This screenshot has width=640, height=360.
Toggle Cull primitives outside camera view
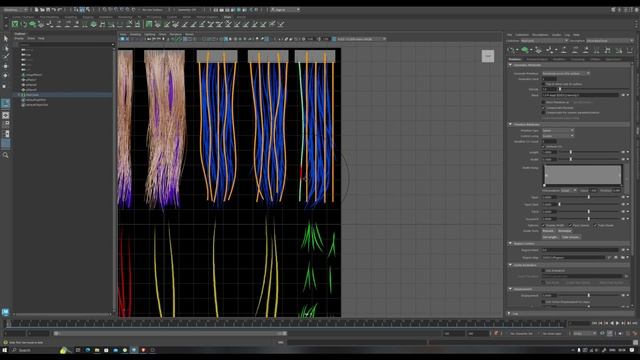[x=544, y=113]
